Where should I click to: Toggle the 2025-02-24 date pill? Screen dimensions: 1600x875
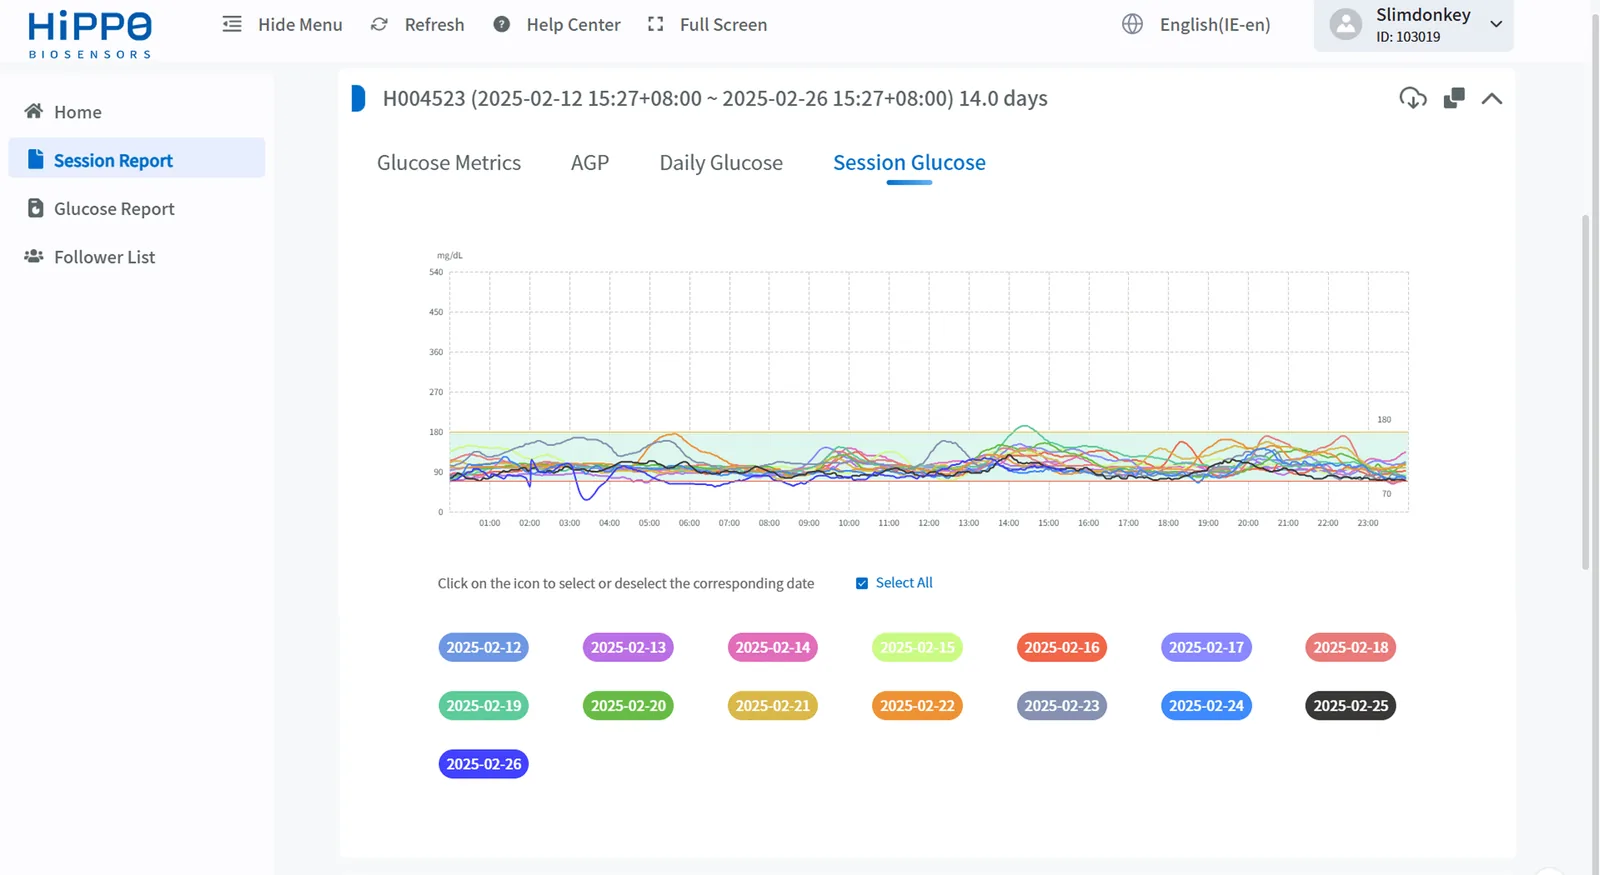click(x=1206, y=705)
